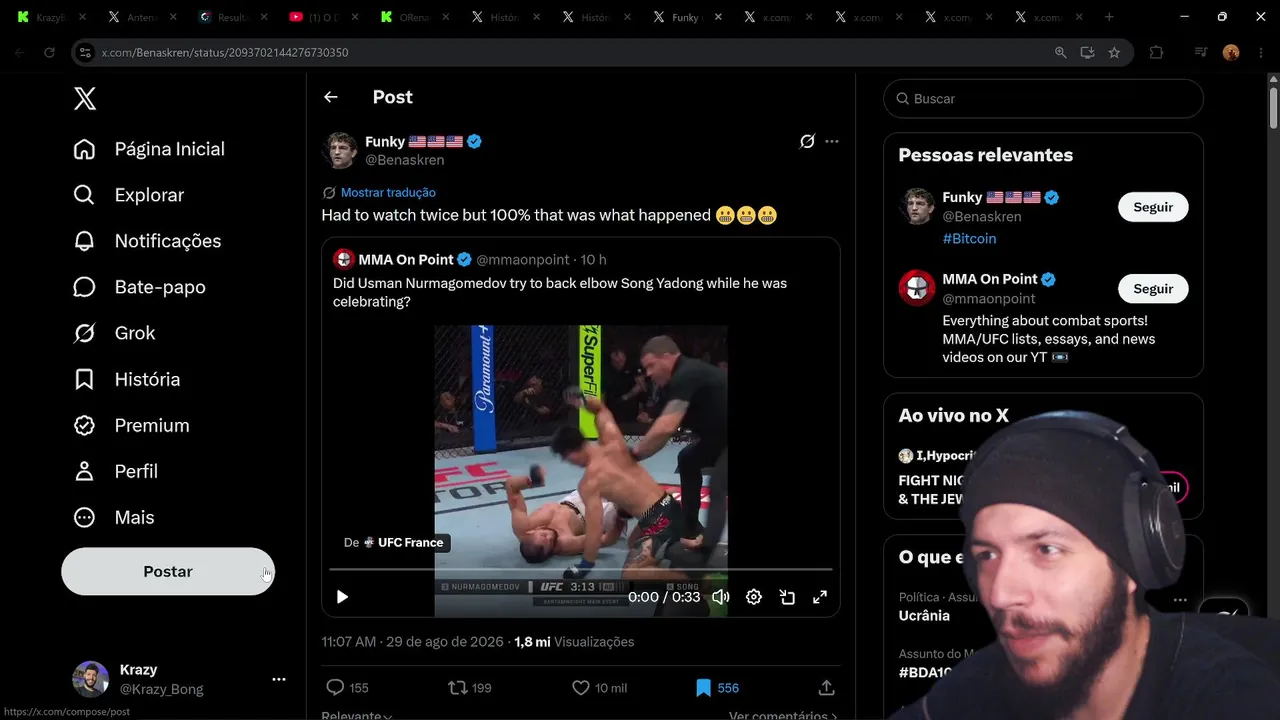
Task: Open account options next to Krazy
Action: tap(279, 679)
